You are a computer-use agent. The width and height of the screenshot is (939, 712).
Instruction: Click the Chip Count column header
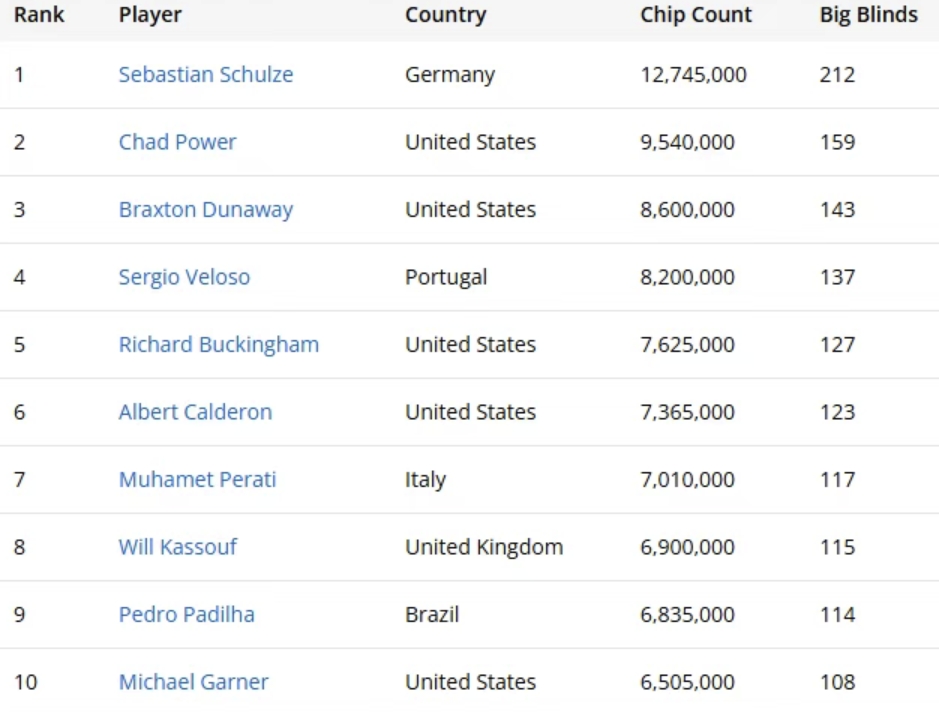(x=696, y=15)
